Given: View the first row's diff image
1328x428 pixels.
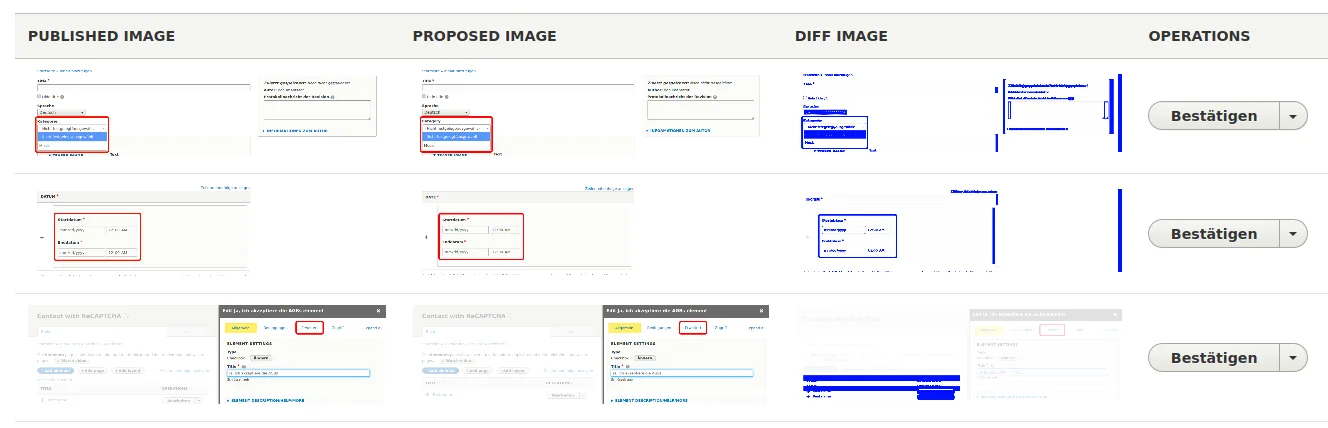Looking at the screenshot, I should tap(962, 112).
